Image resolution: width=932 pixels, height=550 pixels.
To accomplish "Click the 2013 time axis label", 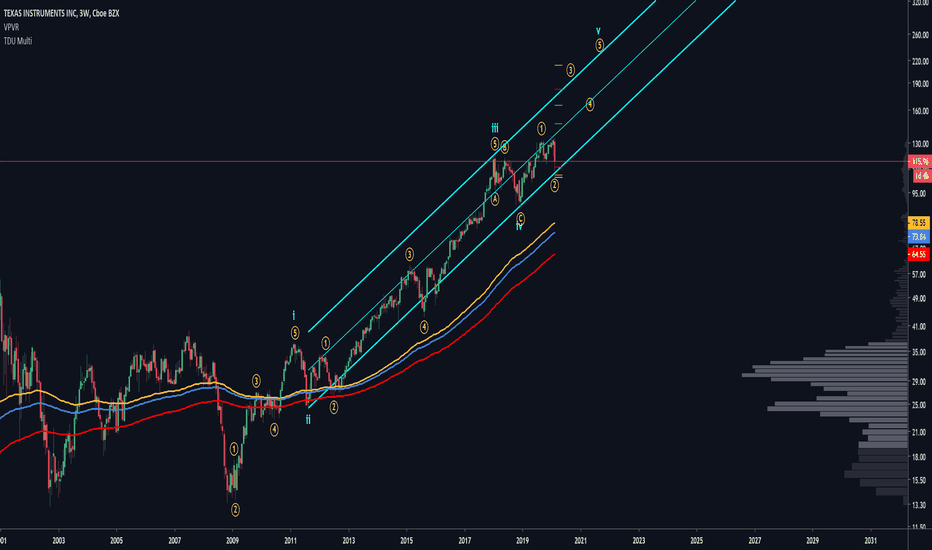I will coord(348,540).
